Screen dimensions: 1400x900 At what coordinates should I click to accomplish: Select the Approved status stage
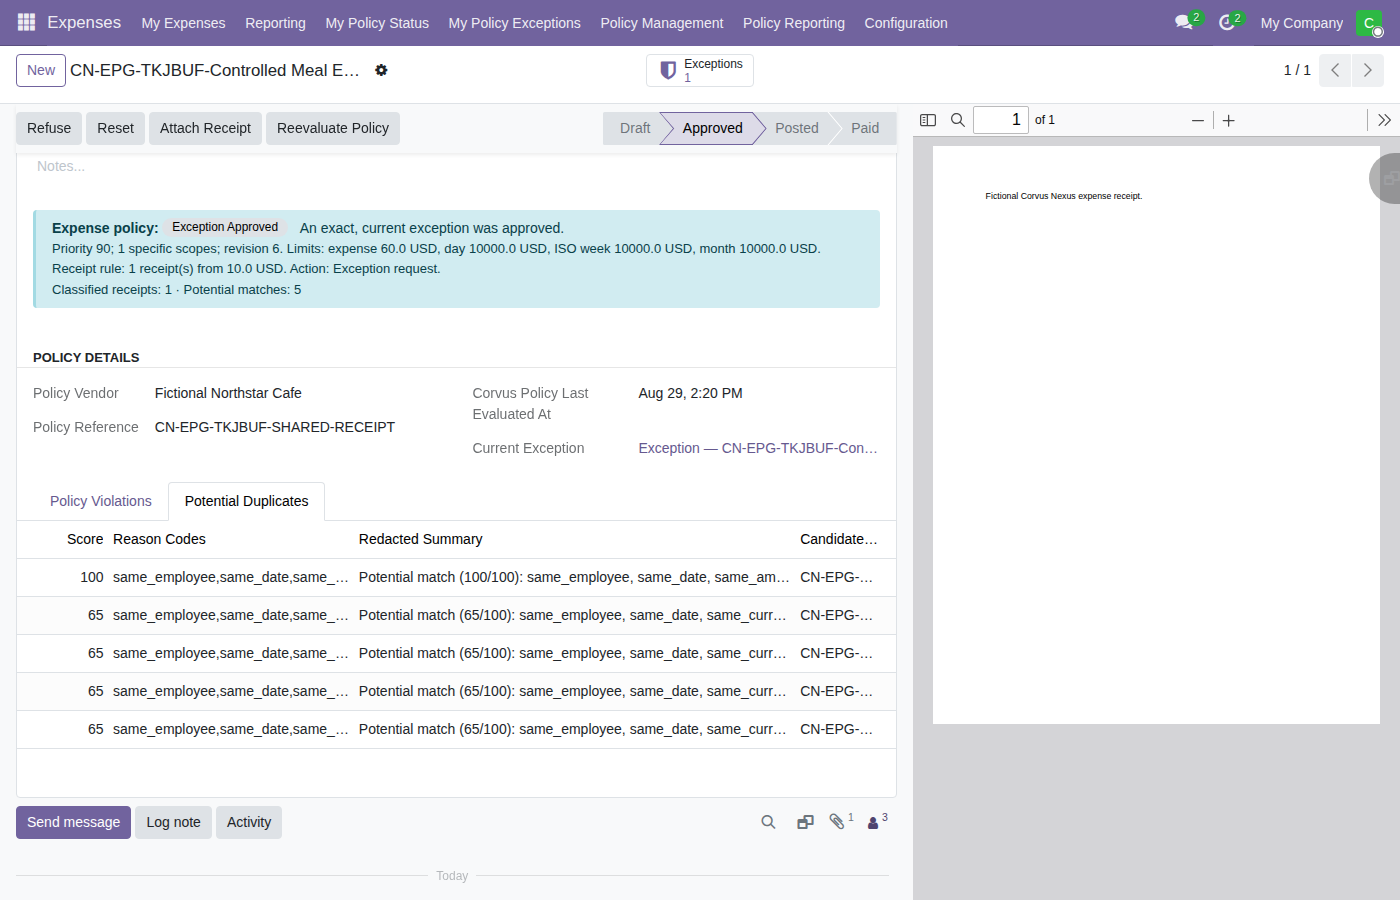(x=712, y=128)
